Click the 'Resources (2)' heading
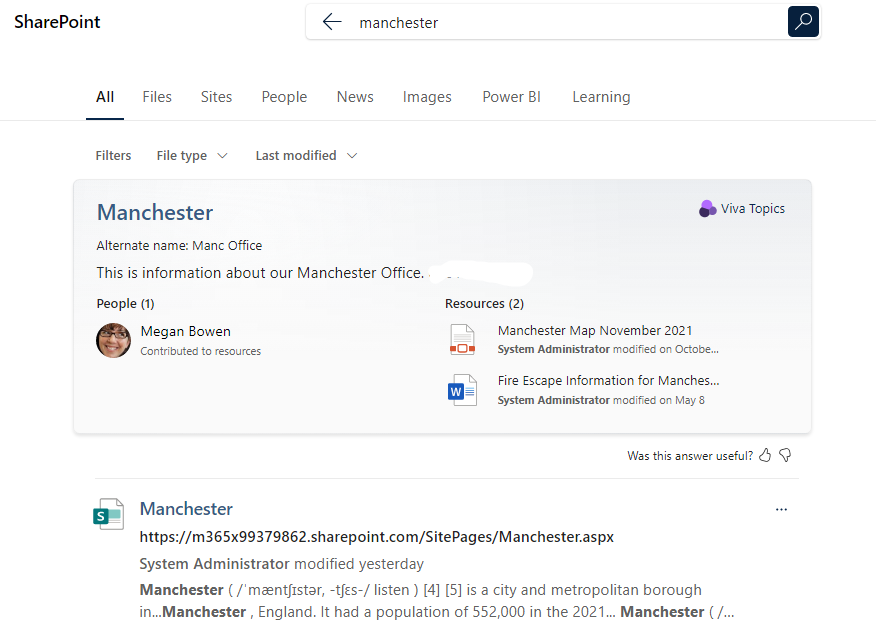The image size is (876, 638). click(x=484, y=303)
